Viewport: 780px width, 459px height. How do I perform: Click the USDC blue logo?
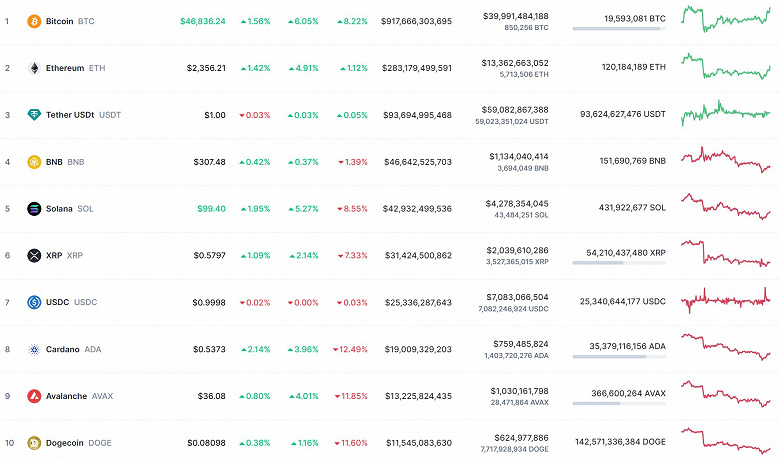34,302
